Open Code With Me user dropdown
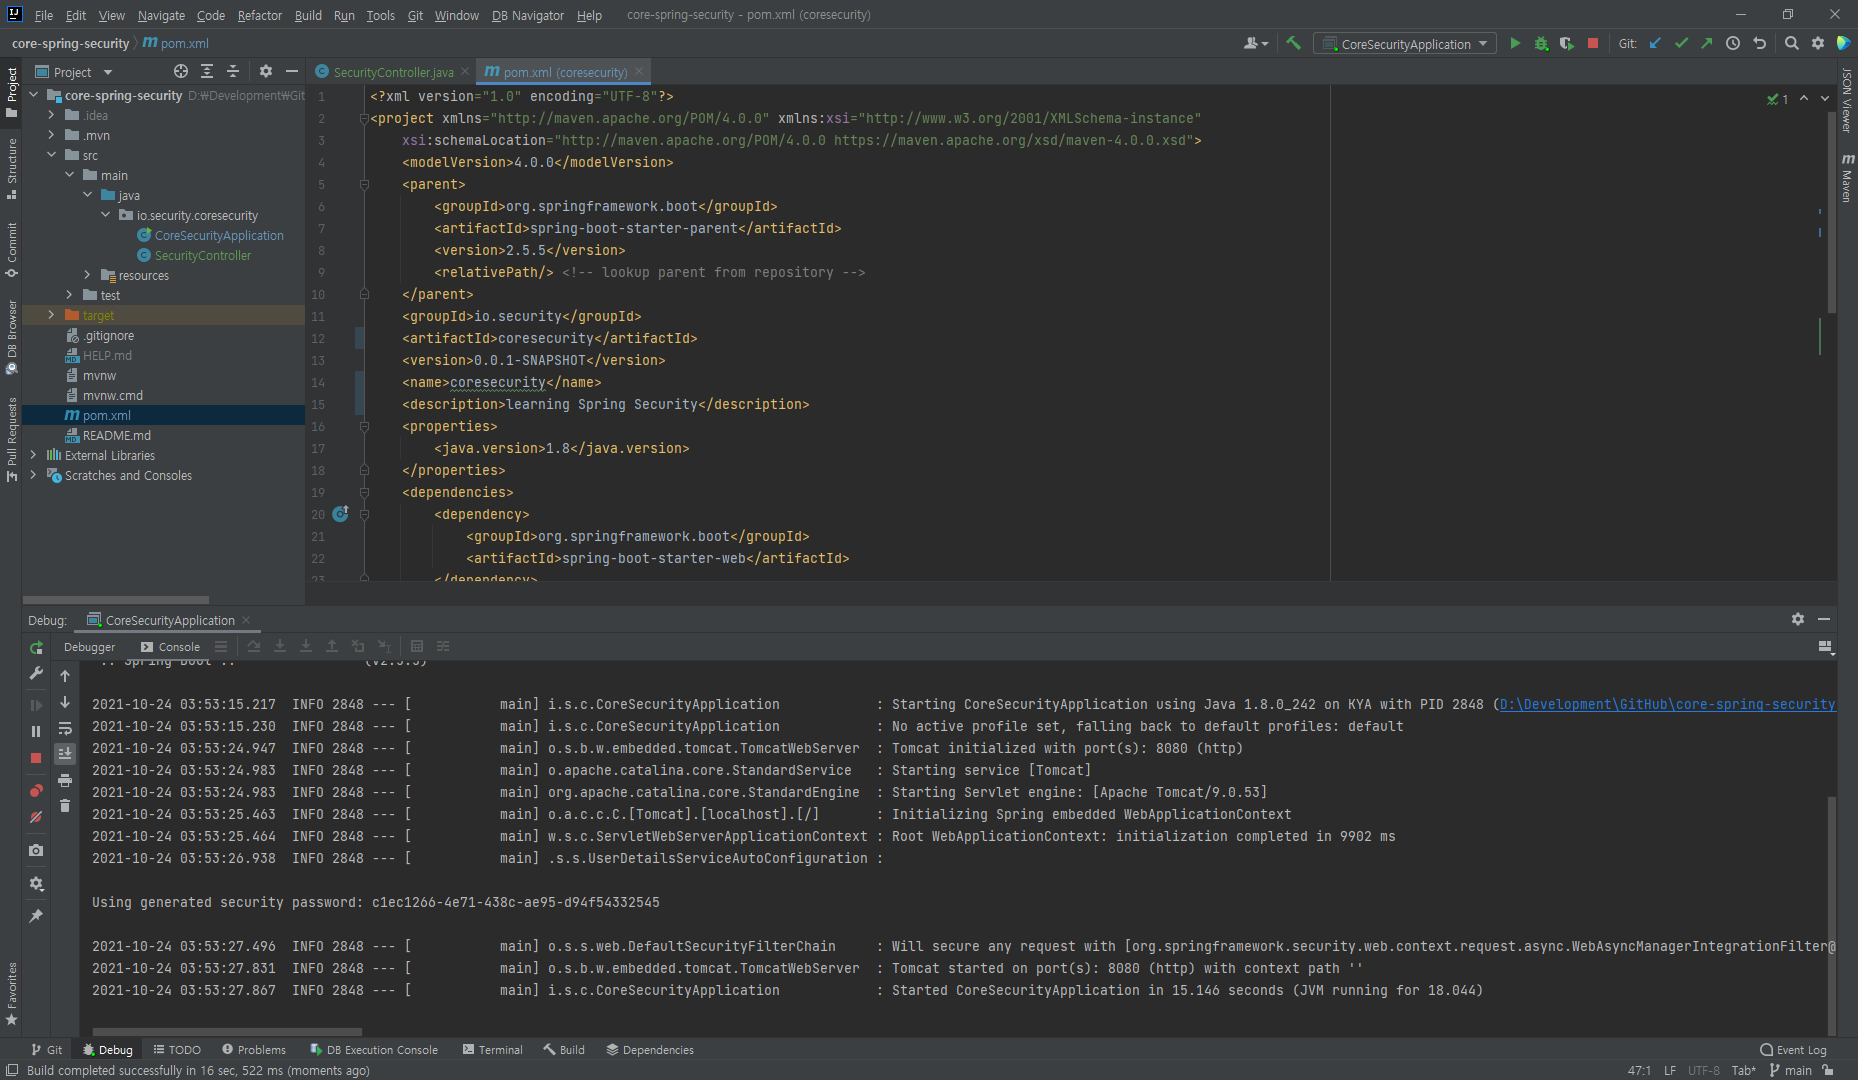This screenshot has width=1858, height=1080. [1256, 43]
